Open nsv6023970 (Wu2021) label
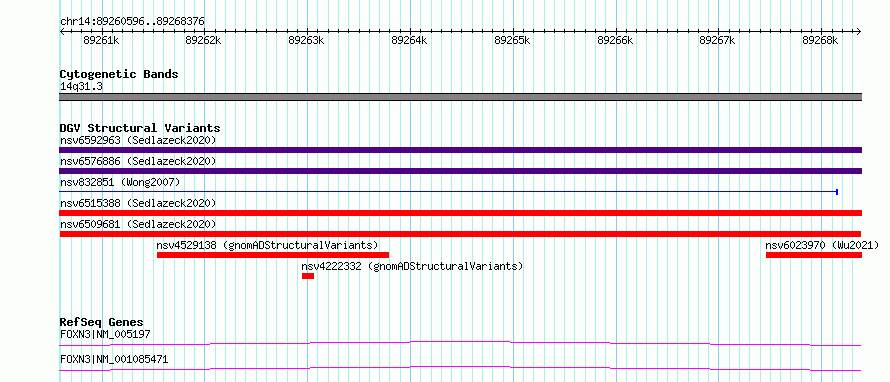This screenshot has height=382, width=890. click(822, 245)
